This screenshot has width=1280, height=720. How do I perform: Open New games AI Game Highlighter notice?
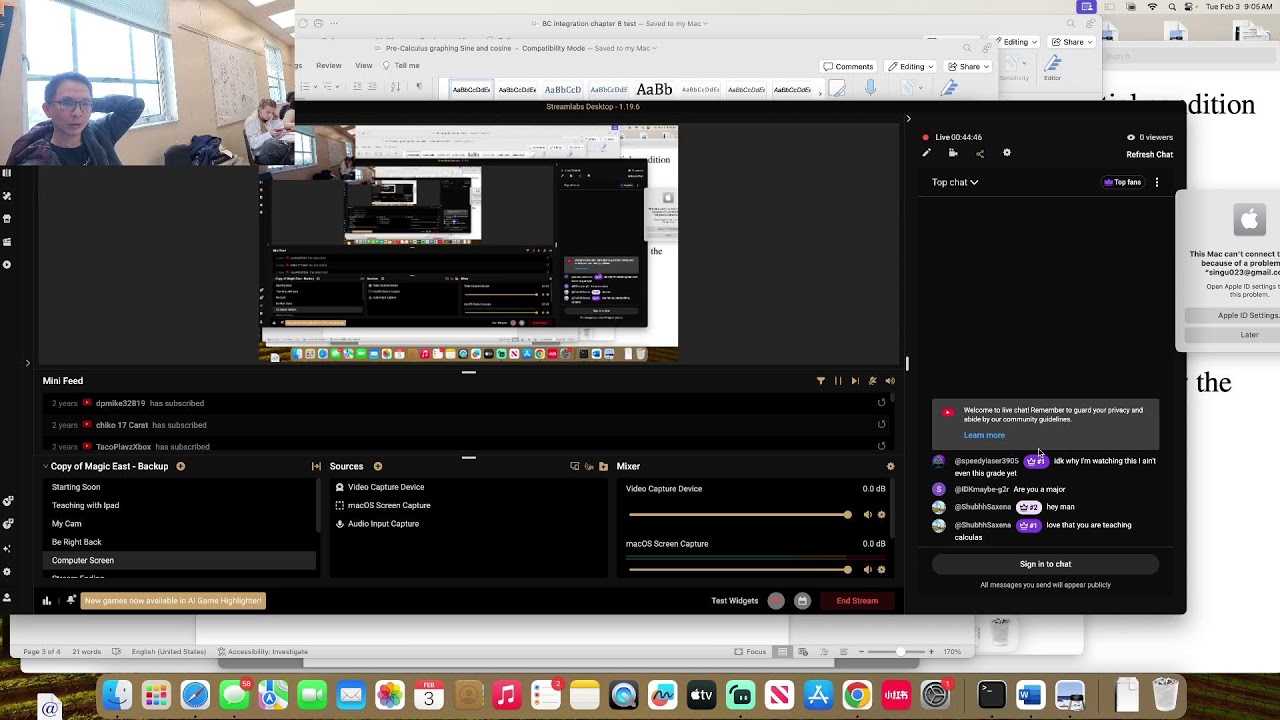click(174, 601)
